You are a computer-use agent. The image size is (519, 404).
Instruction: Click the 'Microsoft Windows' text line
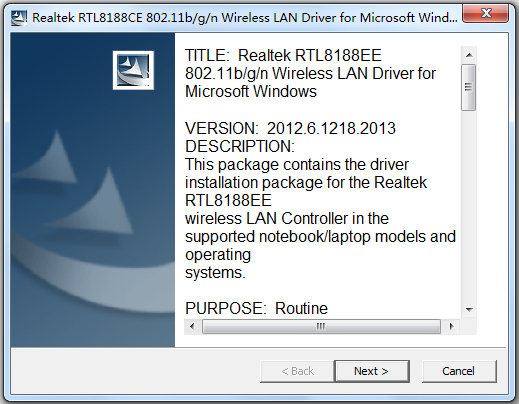(251, 91)
